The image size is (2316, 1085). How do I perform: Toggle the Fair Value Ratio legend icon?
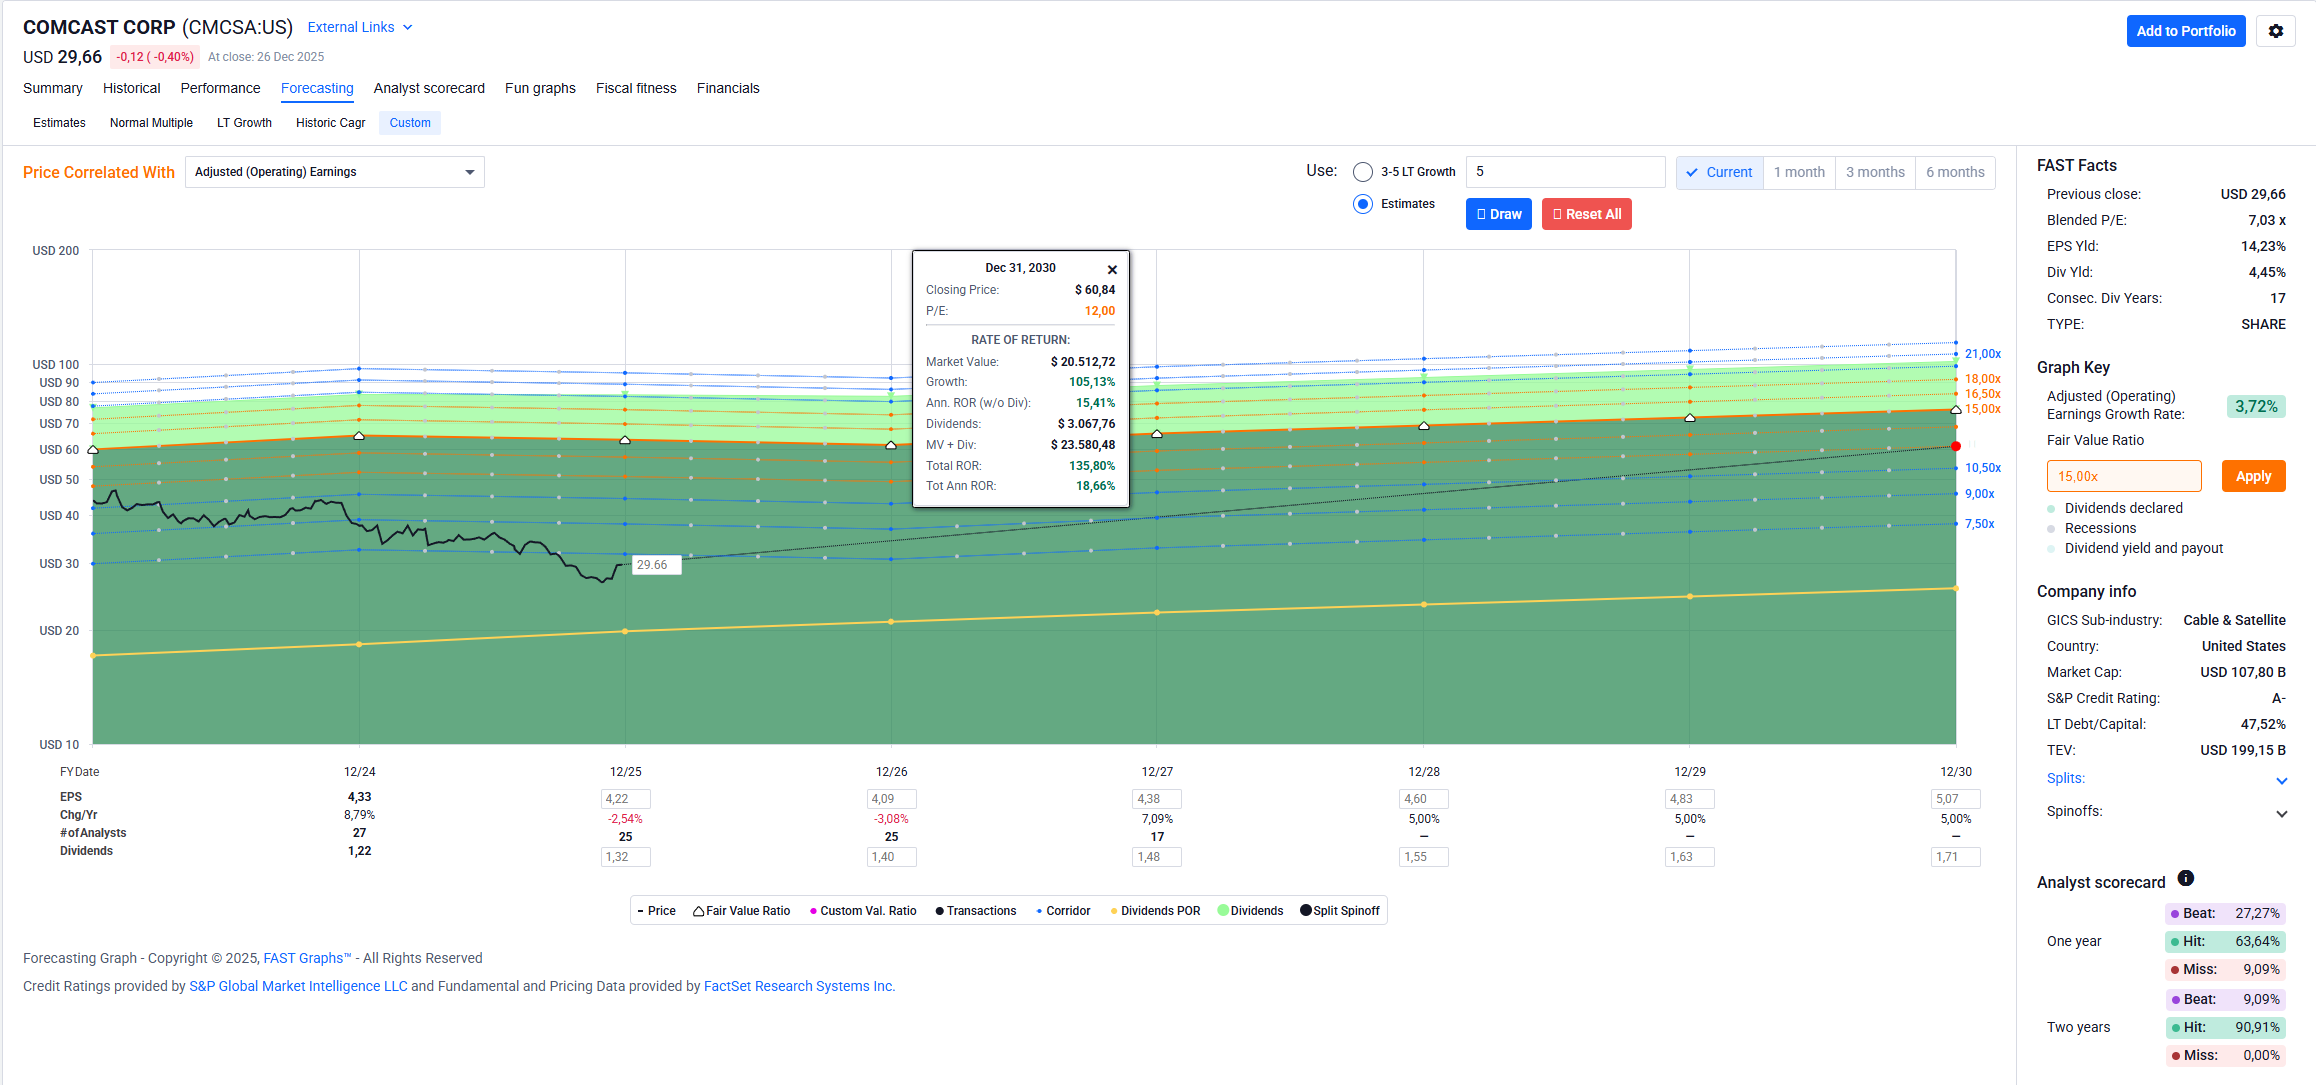pos(699,911)
